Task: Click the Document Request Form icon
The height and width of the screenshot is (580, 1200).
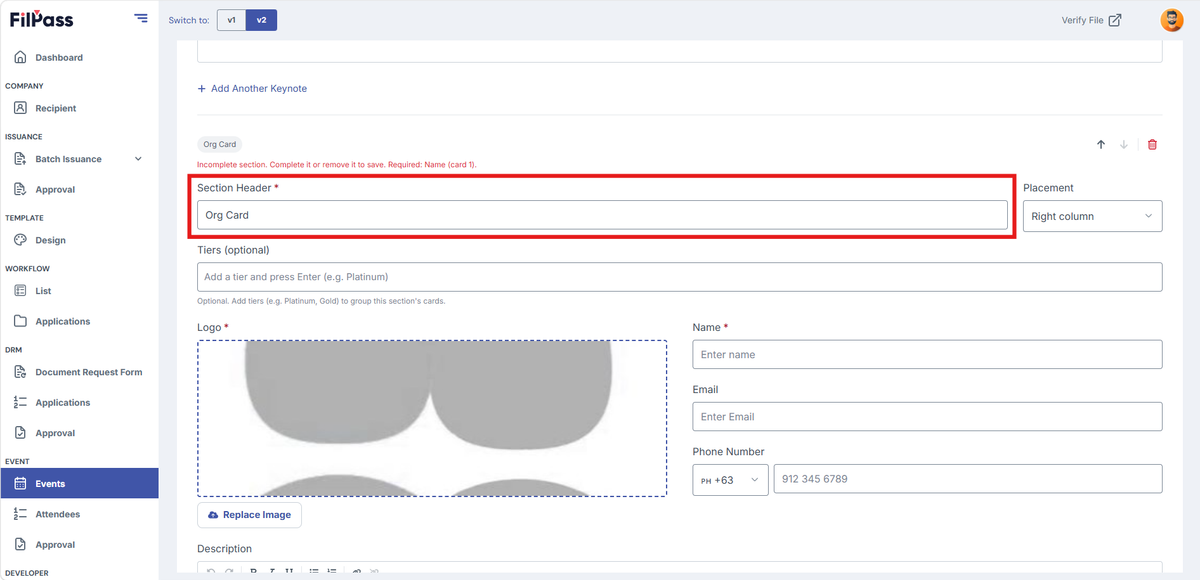Action: [20, 372]
